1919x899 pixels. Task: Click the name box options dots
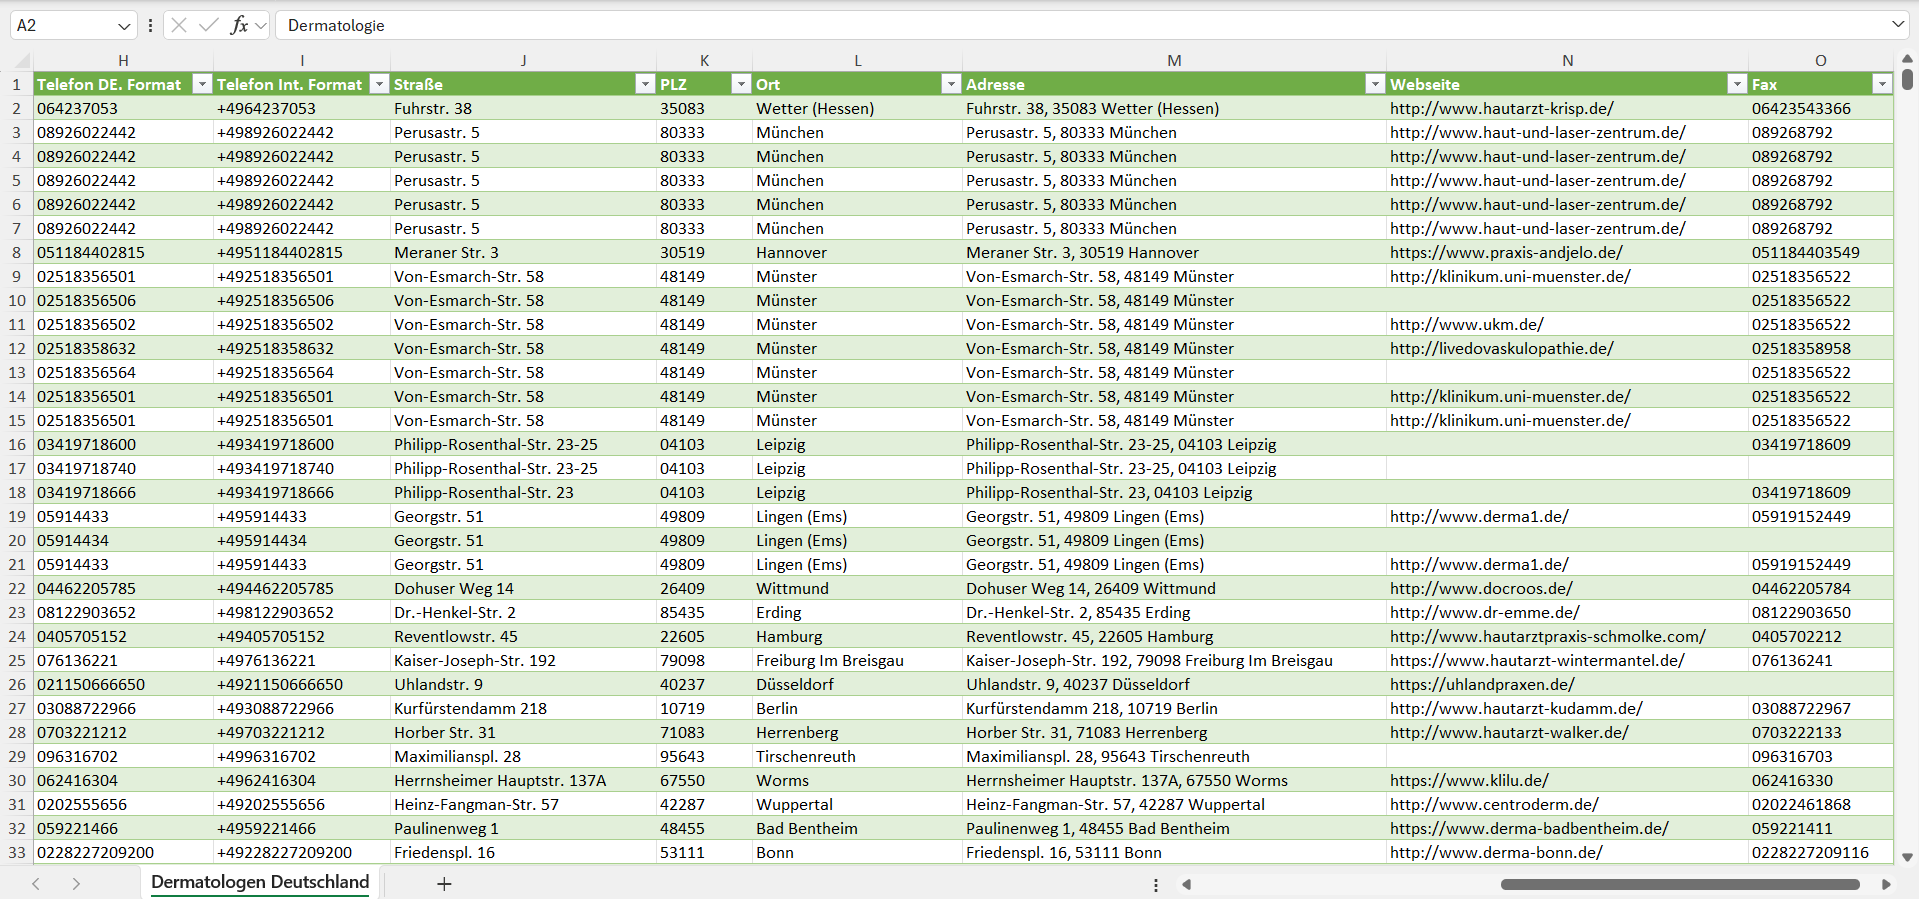pyautogui.click(x=150, y=25)
